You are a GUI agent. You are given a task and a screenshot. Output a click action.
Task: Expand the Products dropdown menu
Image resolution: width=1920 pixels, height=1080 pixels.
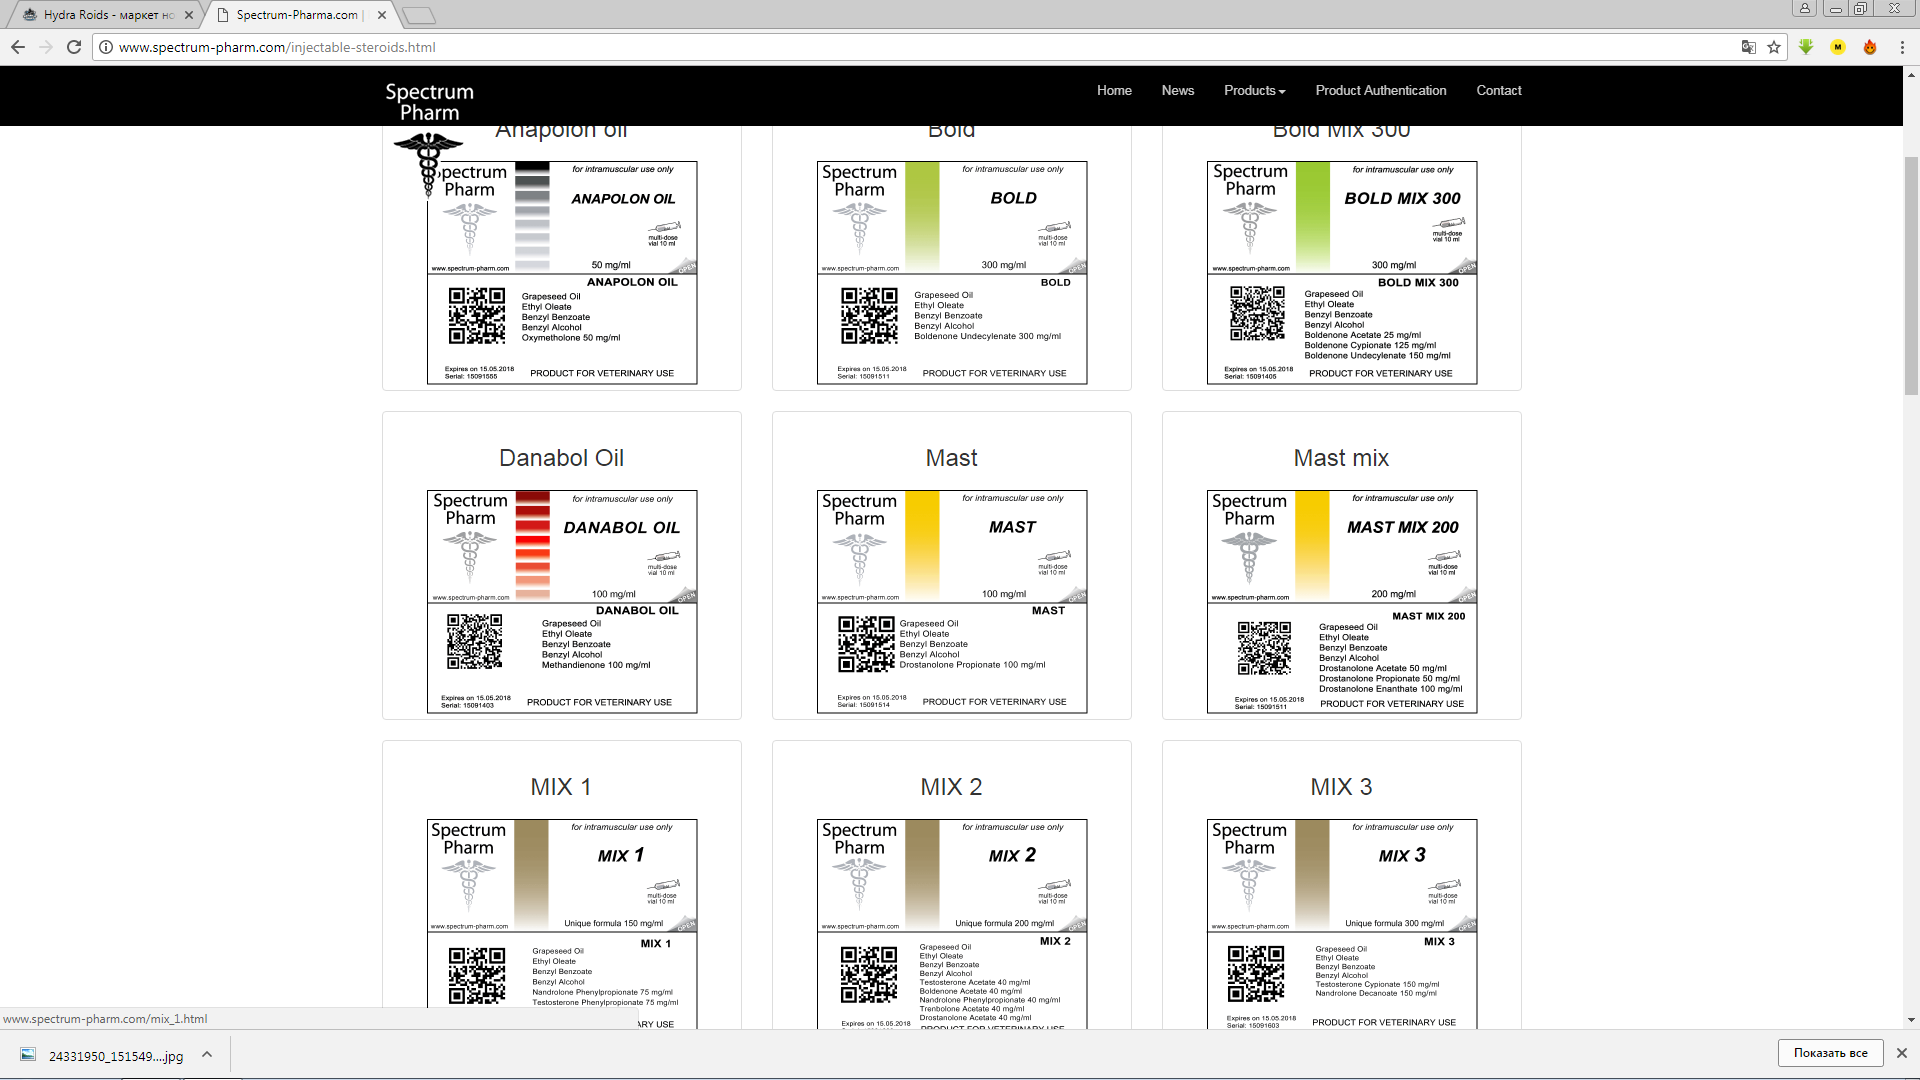[x=1254, y=90]
